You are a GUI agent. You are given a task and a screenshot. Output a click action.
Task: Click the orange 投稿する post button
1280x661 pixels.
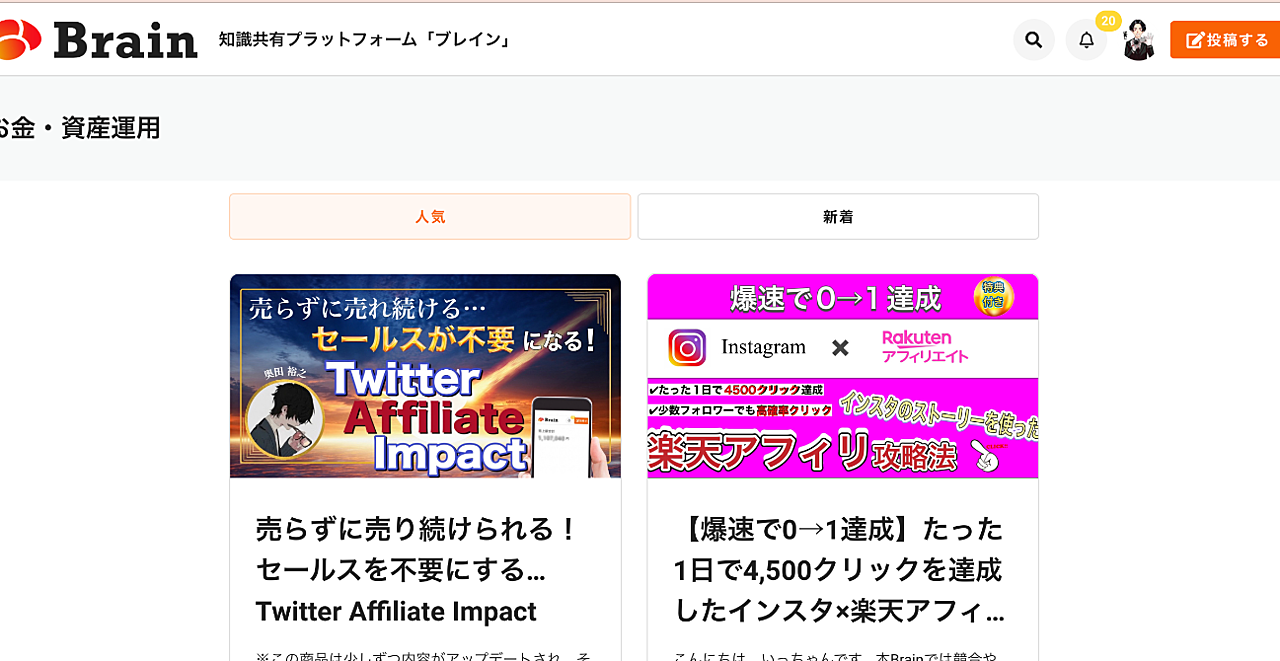(x=1225, y=40)
